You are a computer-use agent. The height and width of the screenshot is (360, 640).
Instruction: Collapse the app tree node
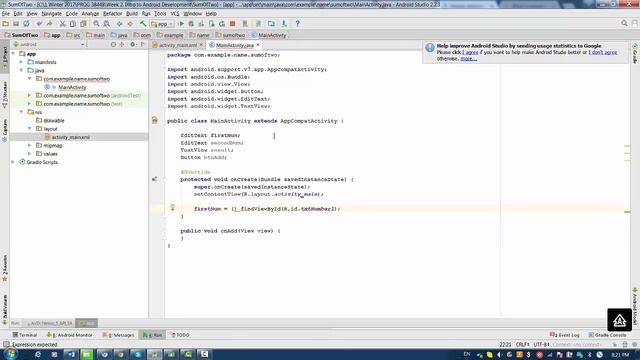(x=13, y=53)
